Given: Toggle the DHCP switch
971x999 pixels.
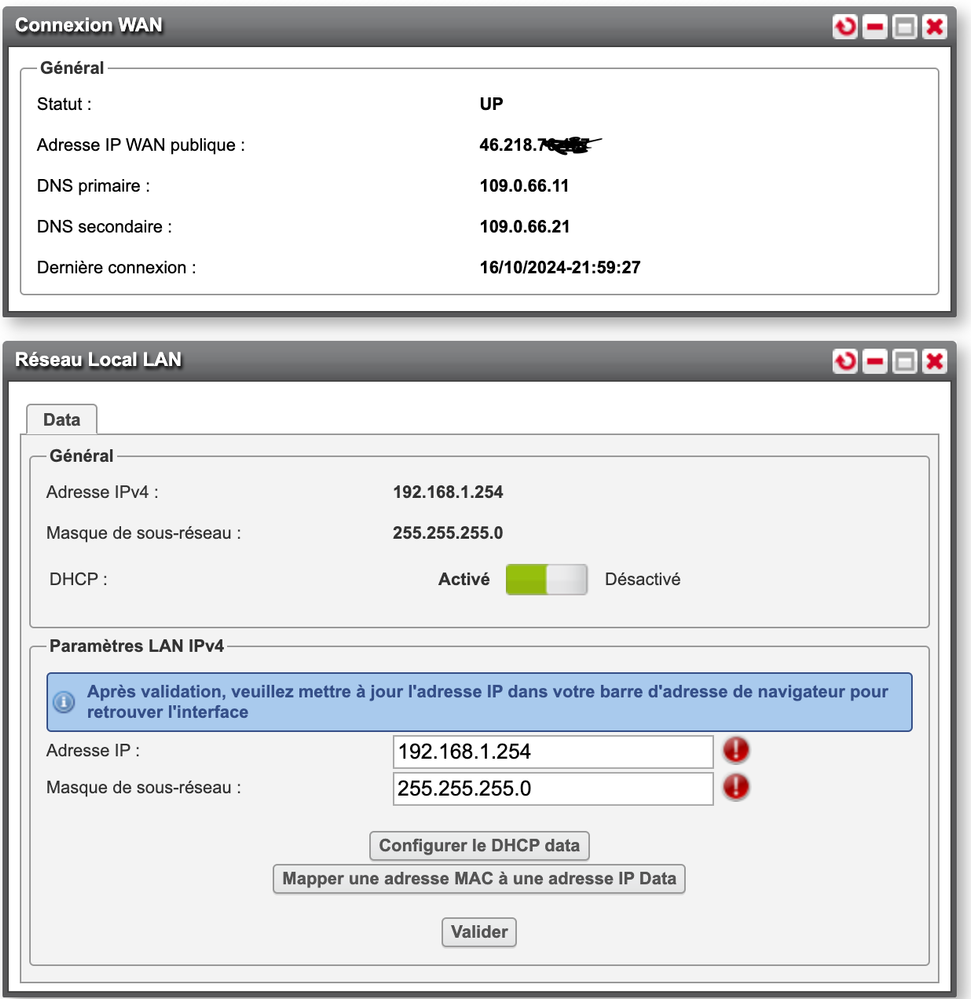Looking at the screenshot, I should pyautogui.click(x=546, y=579).
